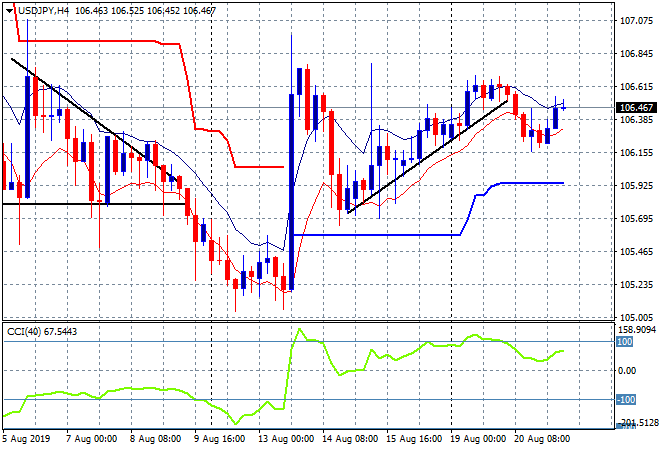
Task: Click the 107.075 price axis label
Action: (636, 21)
